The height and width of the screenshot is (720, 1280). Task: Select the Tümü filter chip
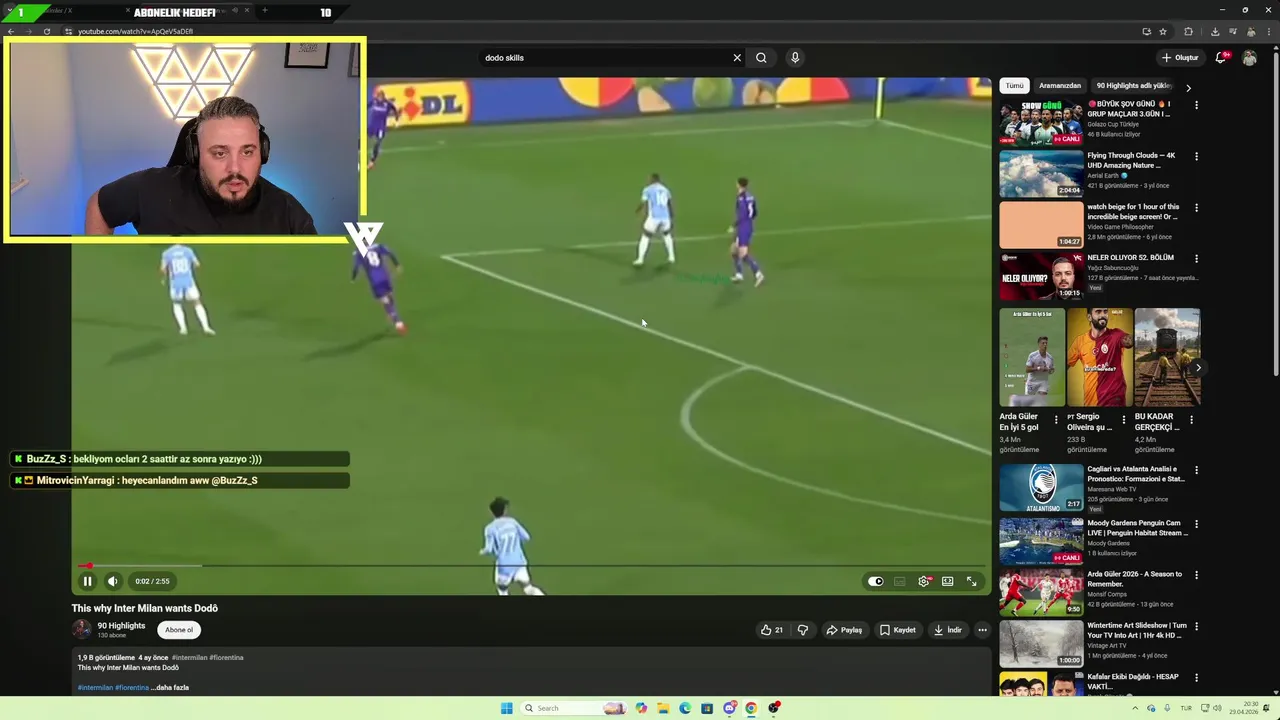click(1015, 86)
